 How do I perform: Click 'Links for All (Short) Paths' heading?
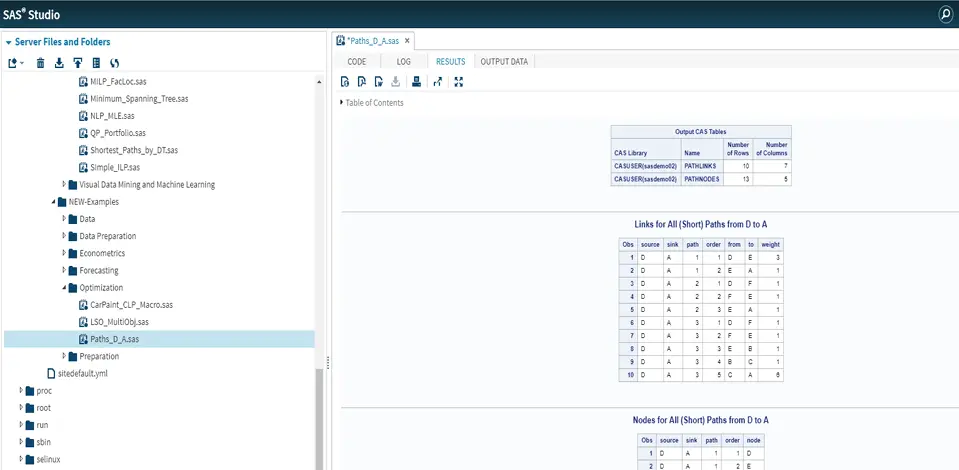700,224
